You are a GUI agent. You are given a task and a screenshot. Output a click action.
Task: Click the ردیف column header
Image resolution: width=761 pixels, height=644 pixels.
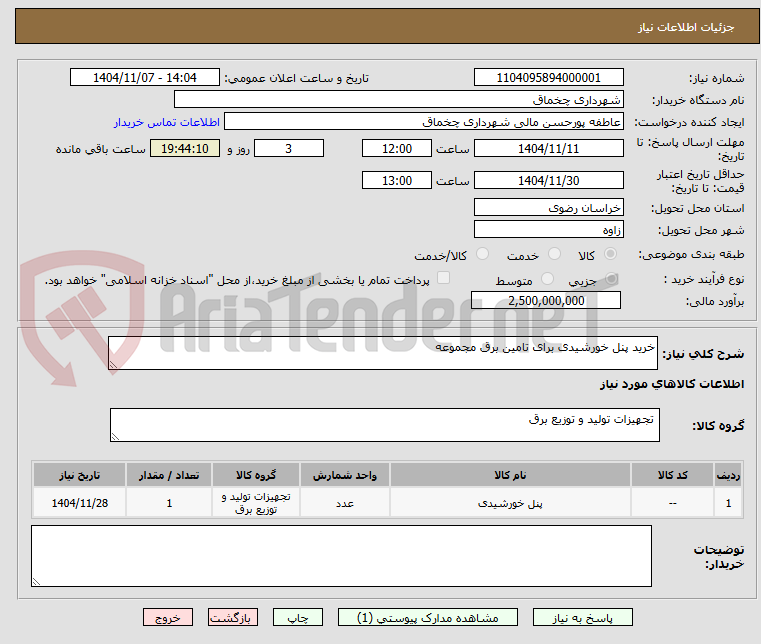pyautogui.click(x=728, y=475)
